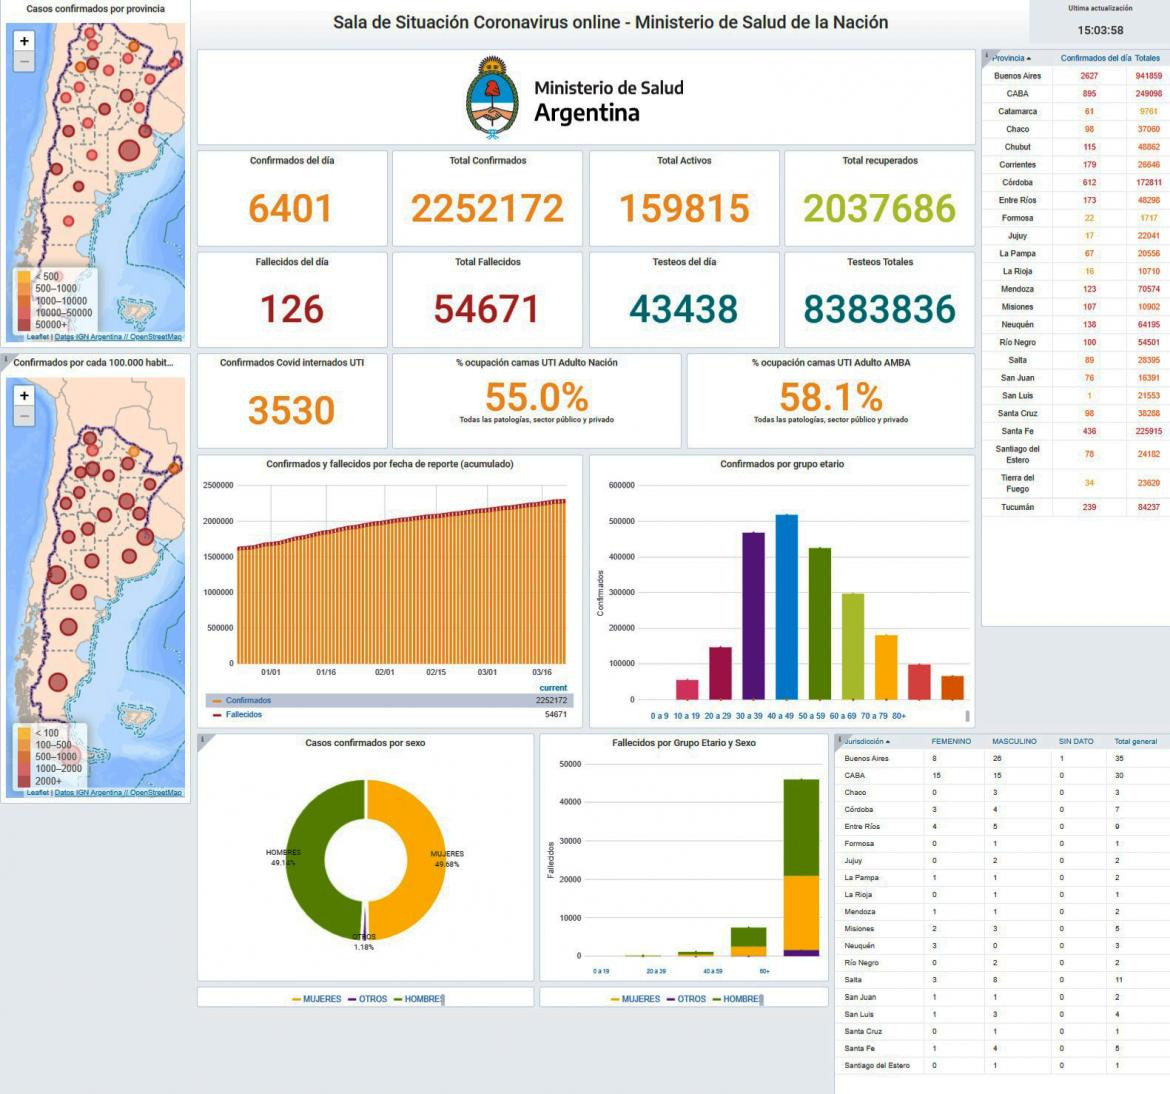Toggle the Fallecidos series in the accumulated chart legend
Screen dimensions: 1170x1094
[x=244, y=714]
